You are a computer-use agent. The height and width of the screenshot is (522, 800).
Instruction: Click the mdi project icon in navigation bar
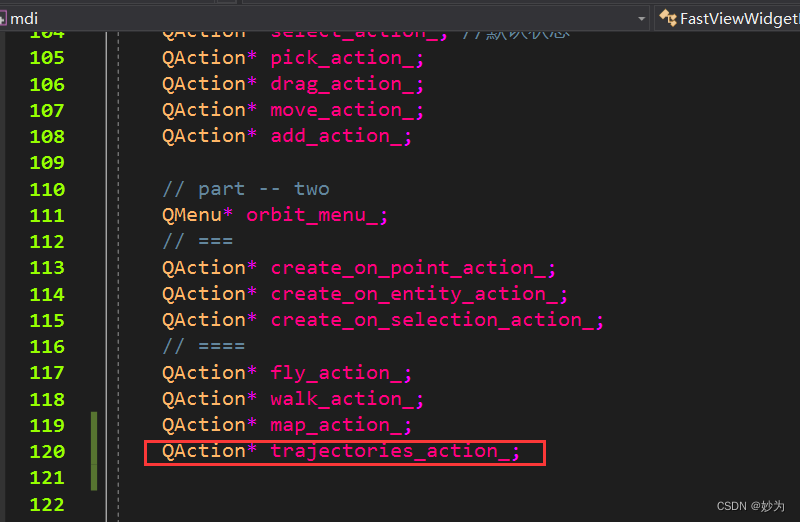click(x=3, y=19)
